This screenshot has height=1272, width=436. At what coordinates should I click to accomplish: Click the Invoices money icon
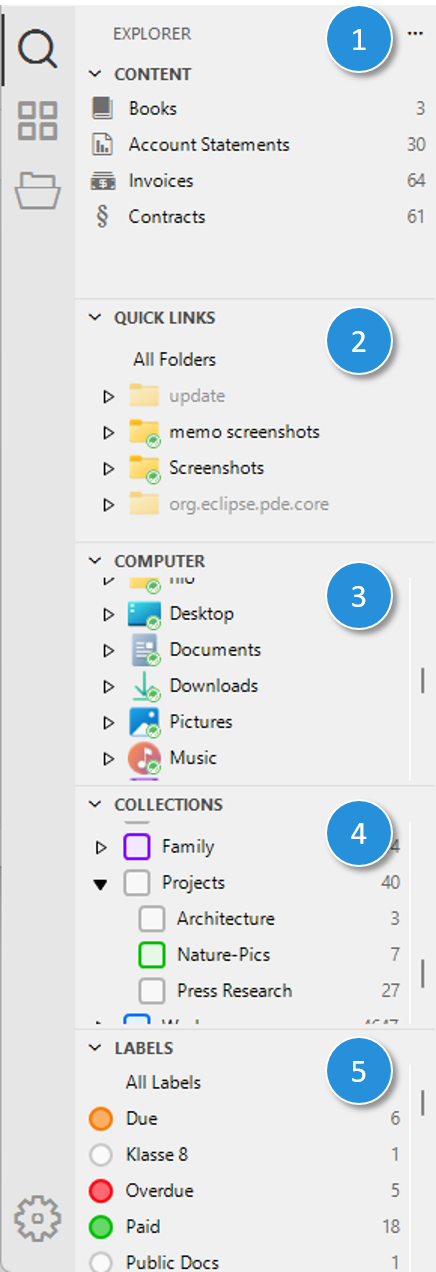[x=103, y=181]
